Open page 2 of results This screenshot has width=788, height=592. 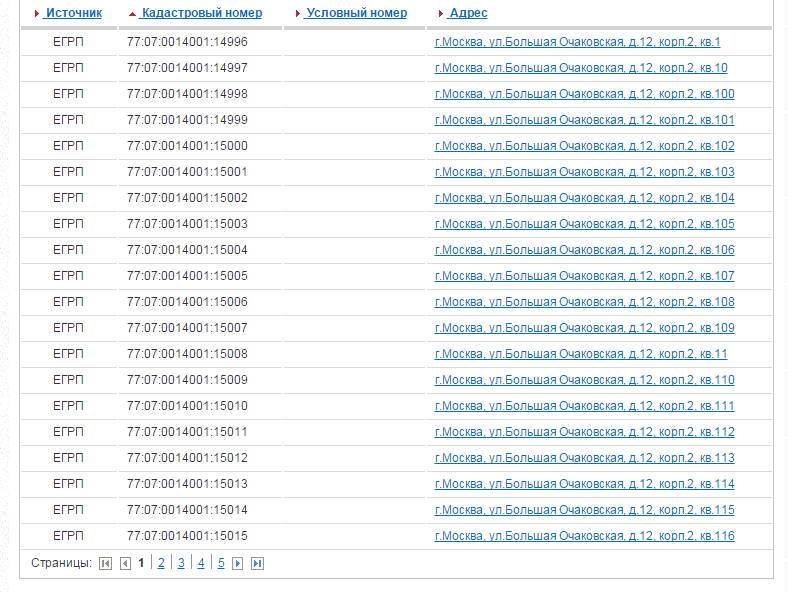pos(161,563)
